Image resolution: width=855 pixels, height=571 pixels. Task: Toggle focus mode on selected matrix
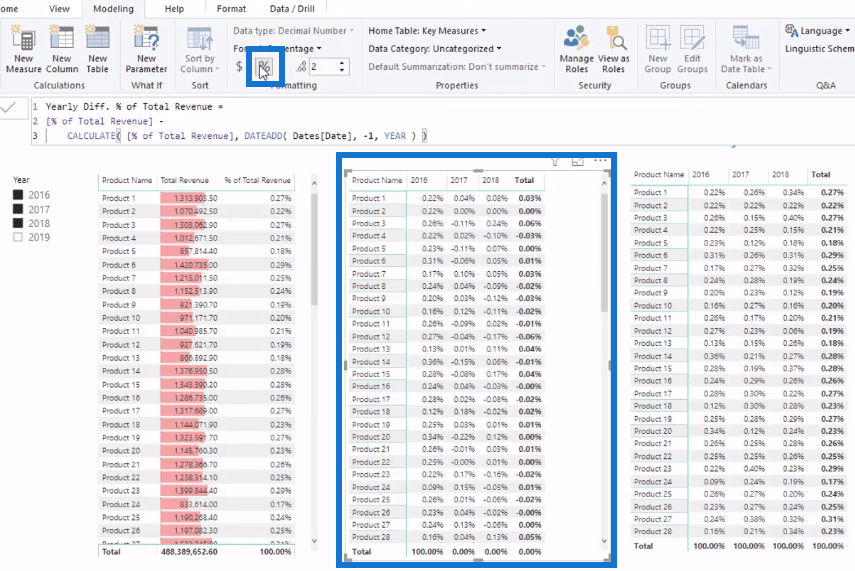(x=577, y=161)
